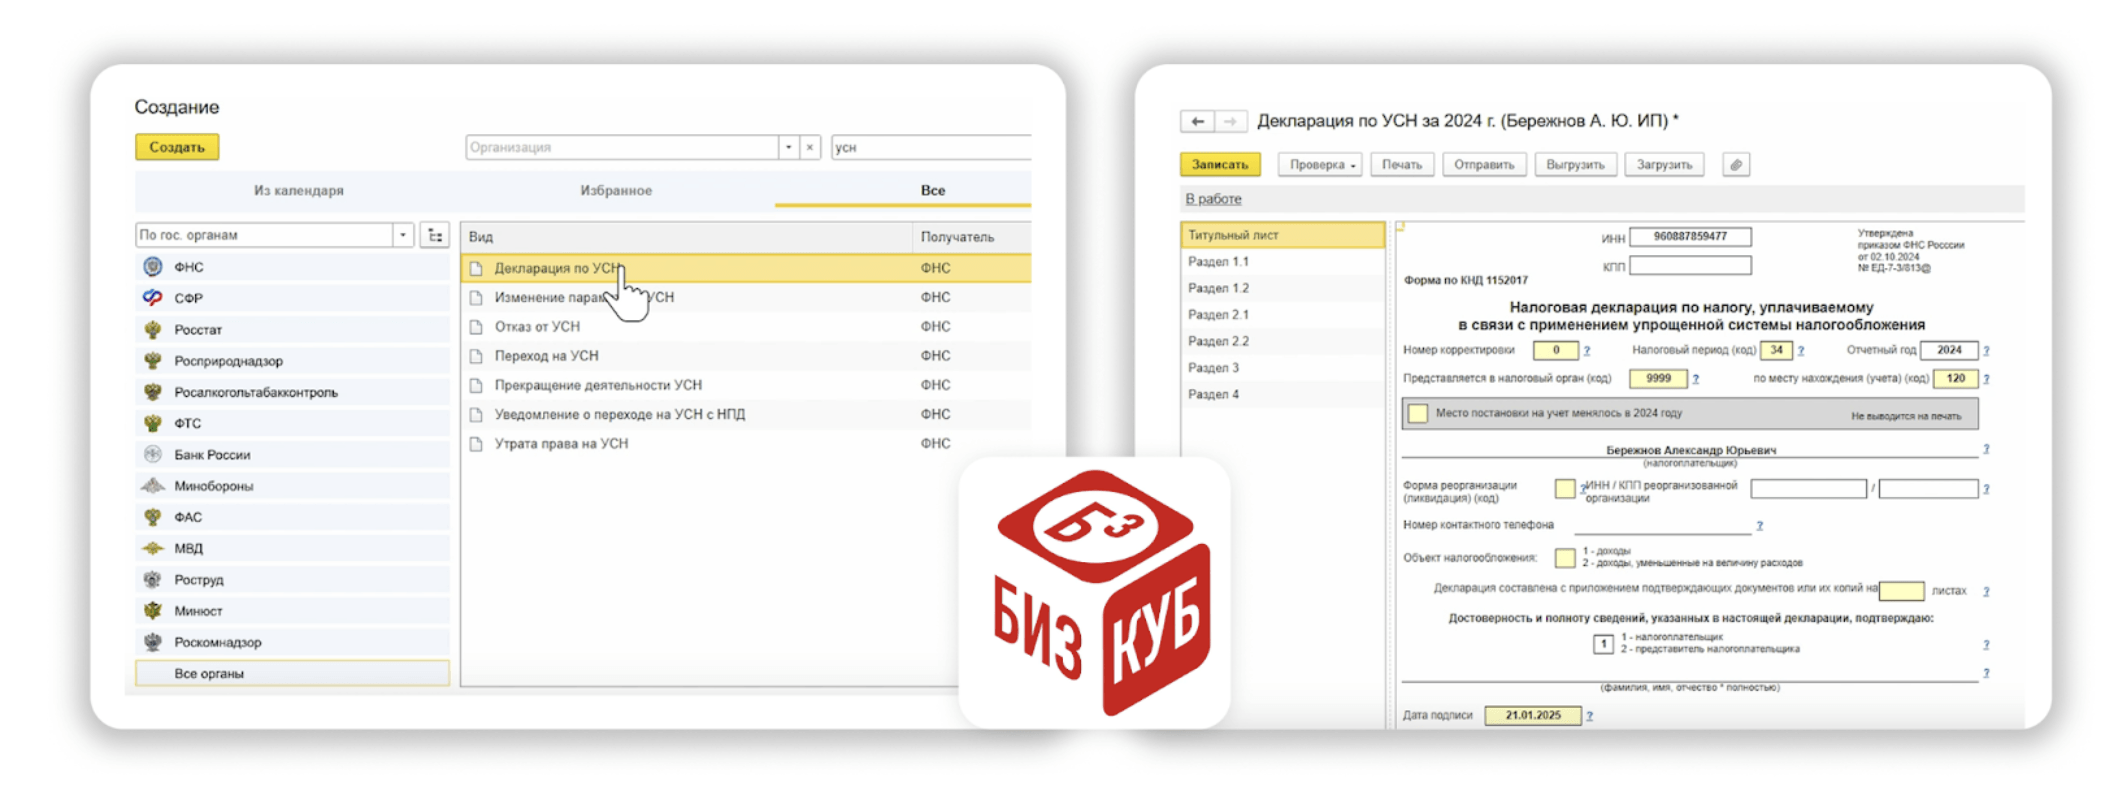Click the Загрузить button
Image resolution: width=2122 pixels, height=812 pixels.
[1664, 165]
